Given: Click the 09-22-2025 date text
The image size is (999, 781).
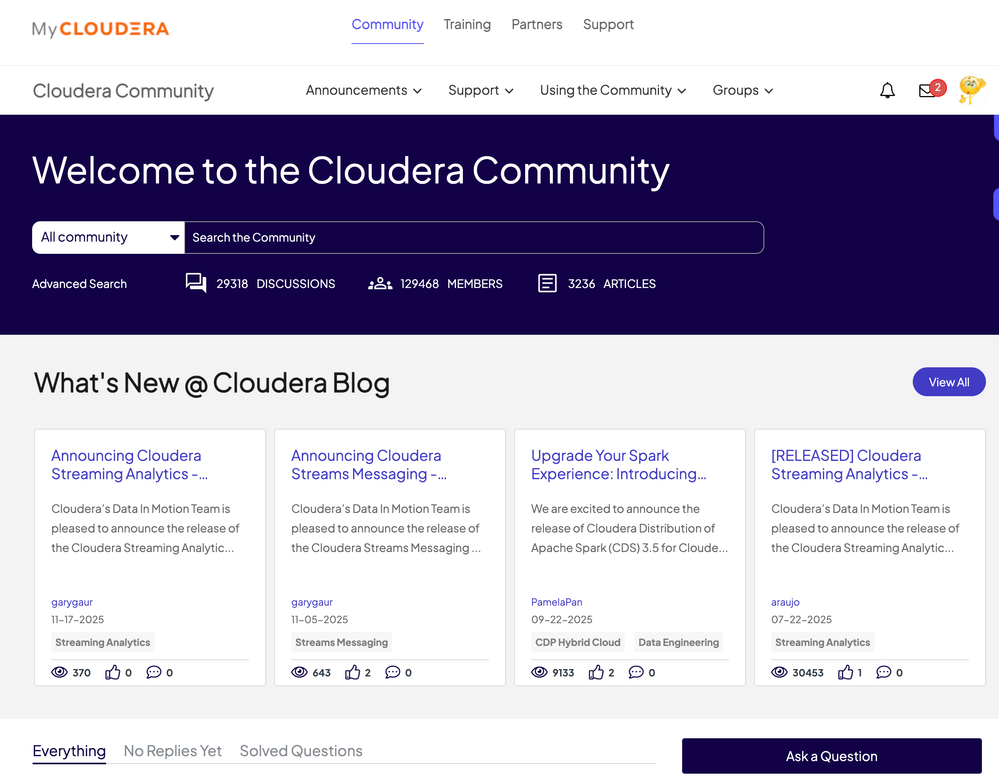Looking at the screenshot, I should [x=561, y=619].
